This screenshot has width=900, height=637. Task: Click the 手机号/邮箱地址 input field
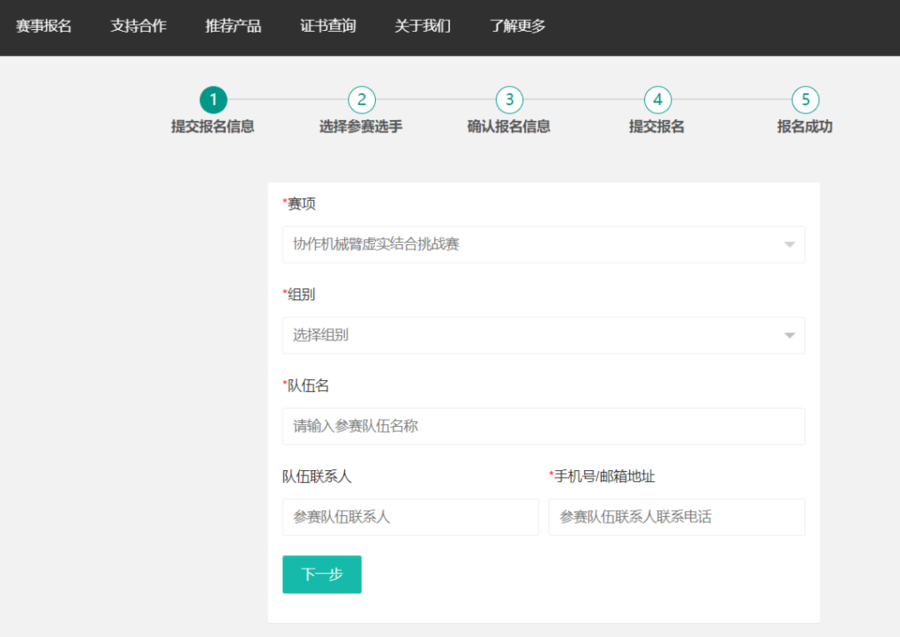click(676, 517)
